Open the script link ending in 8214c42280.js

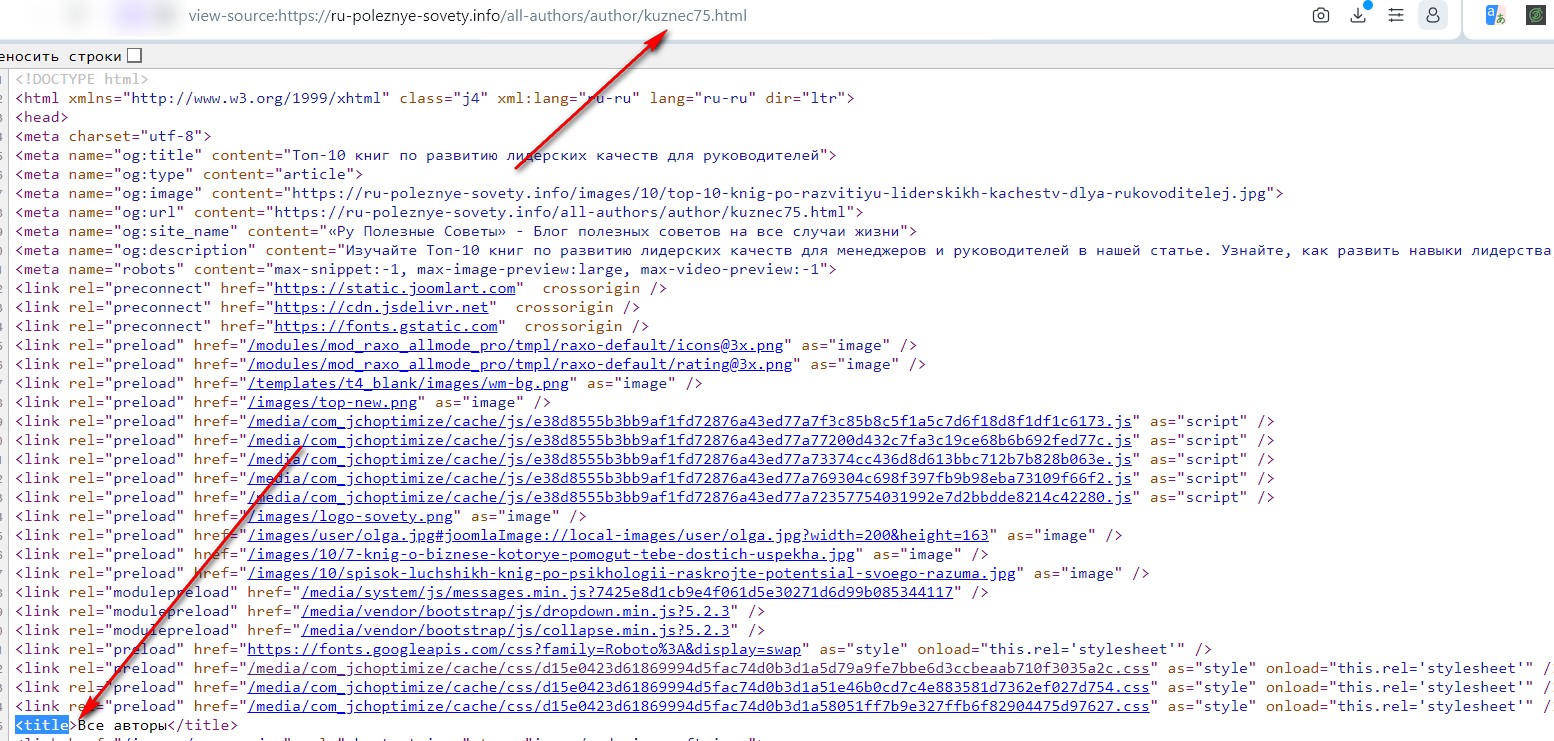pos(689,497)
